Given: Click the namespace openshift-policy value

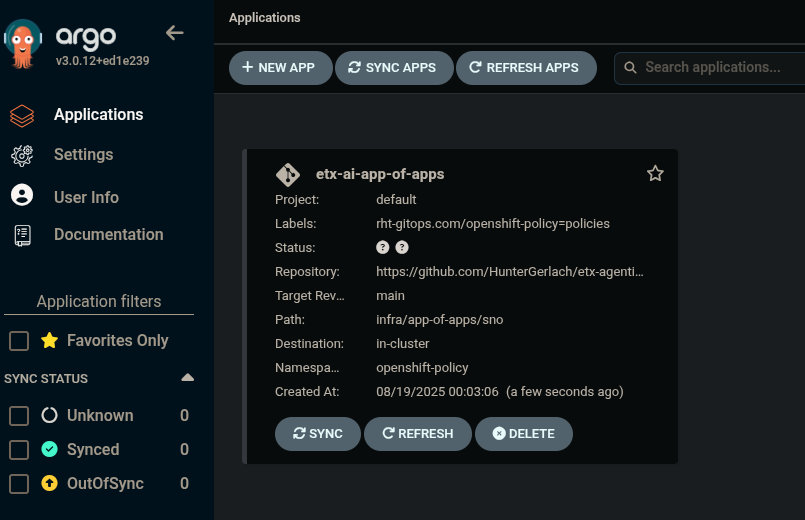Looking at the screenshot, I should (x=422, y=368).
